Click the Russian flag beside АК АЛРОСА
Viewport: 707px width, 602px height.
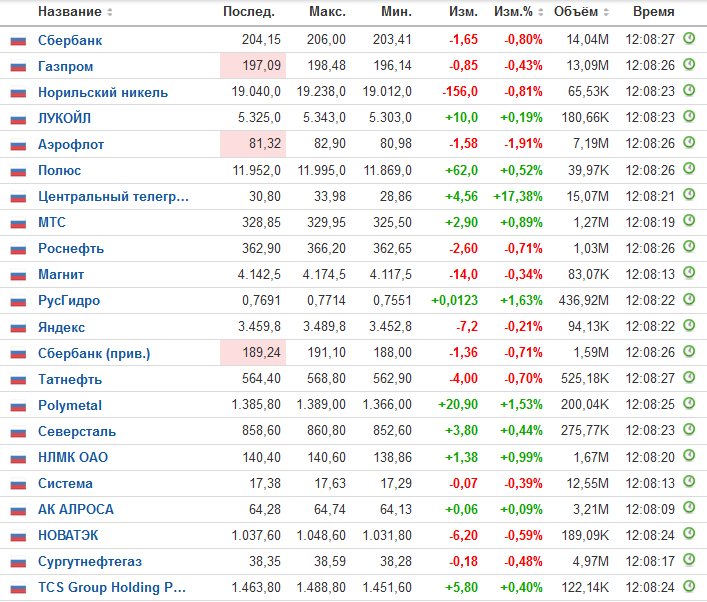point(18,510)
